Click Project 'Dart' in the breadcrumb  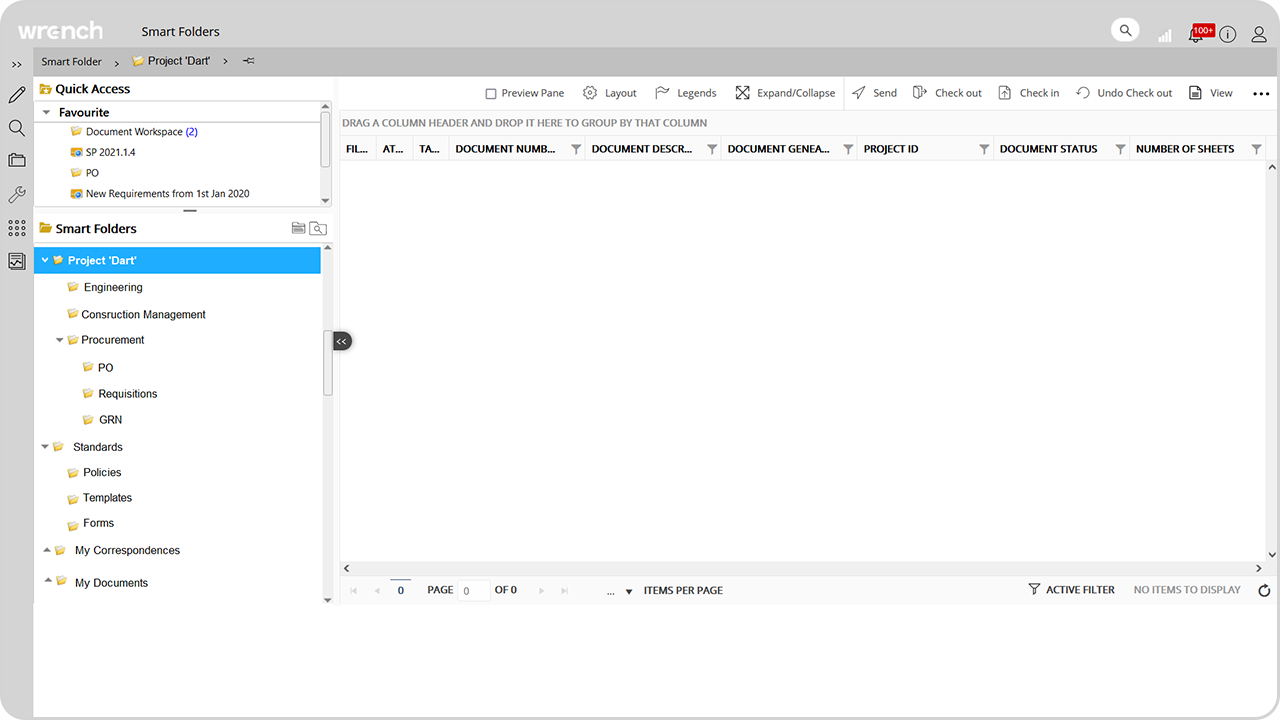[171, 61]
